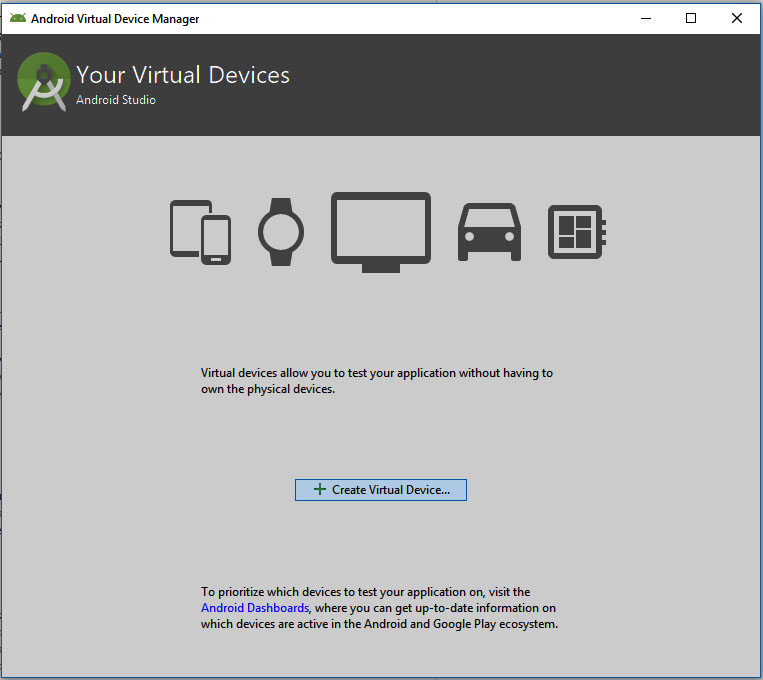Close the Android Virtual Device Manager window
Viewport: 763px width, 680px height.
pos(737,18)
